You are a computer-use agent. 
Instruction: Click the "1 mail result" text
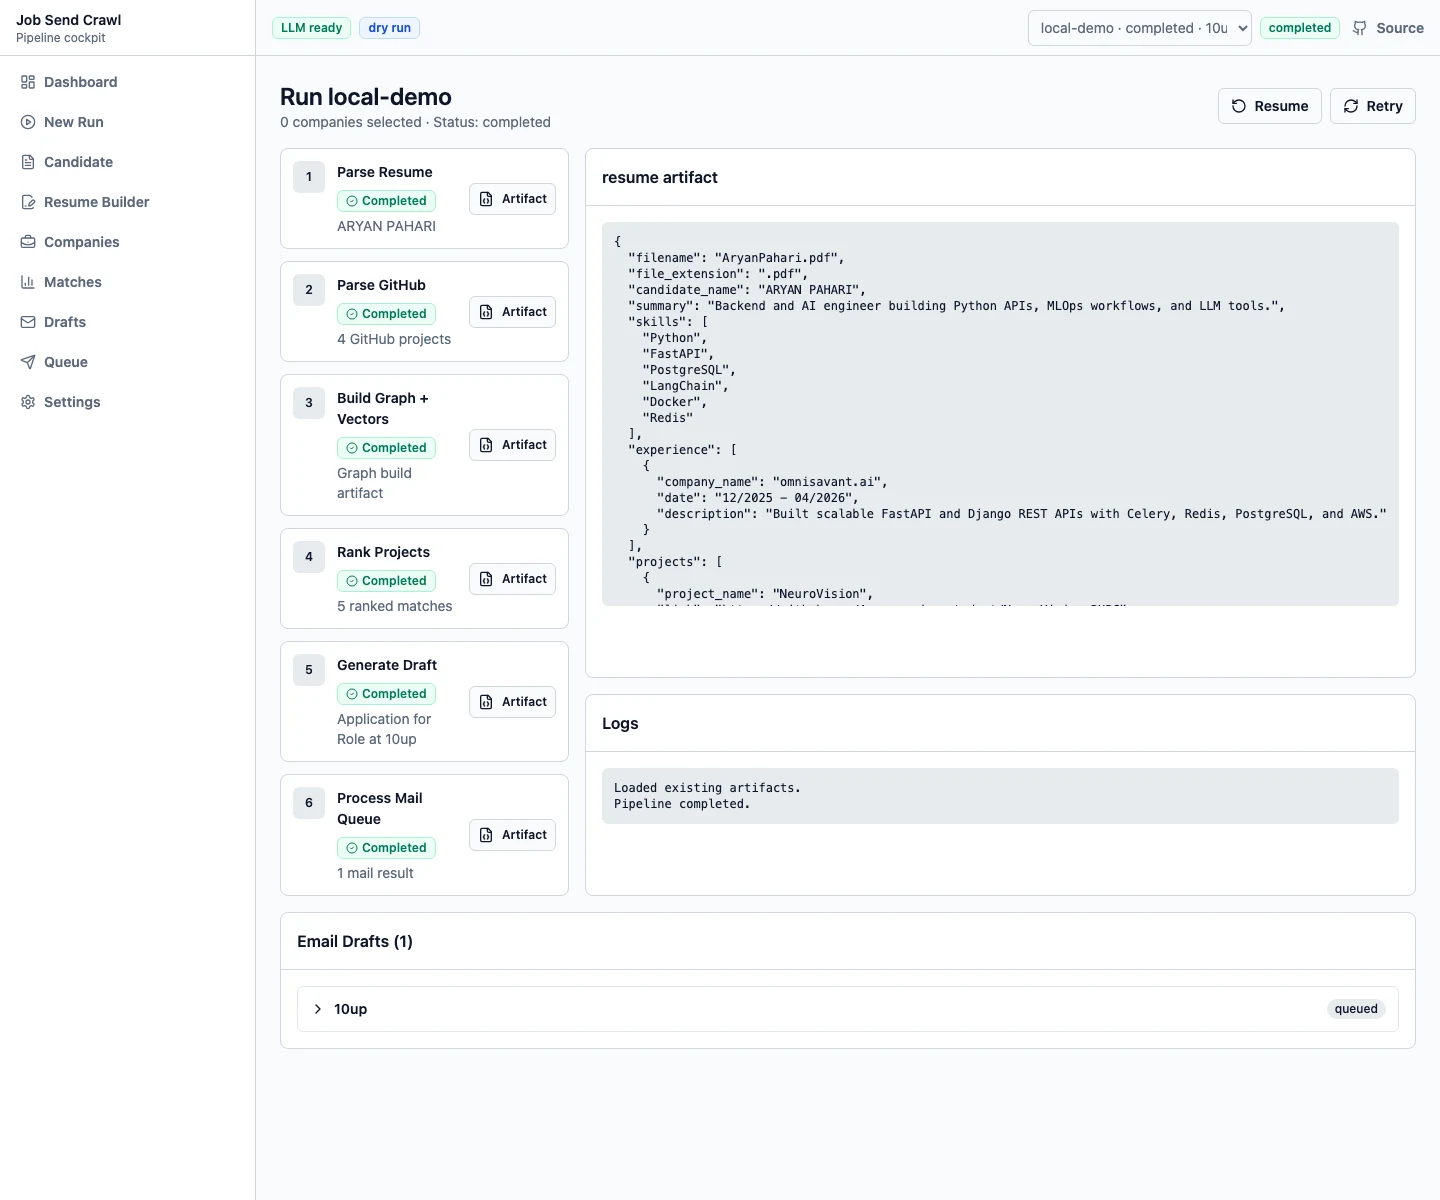click(x=375, y=873)
